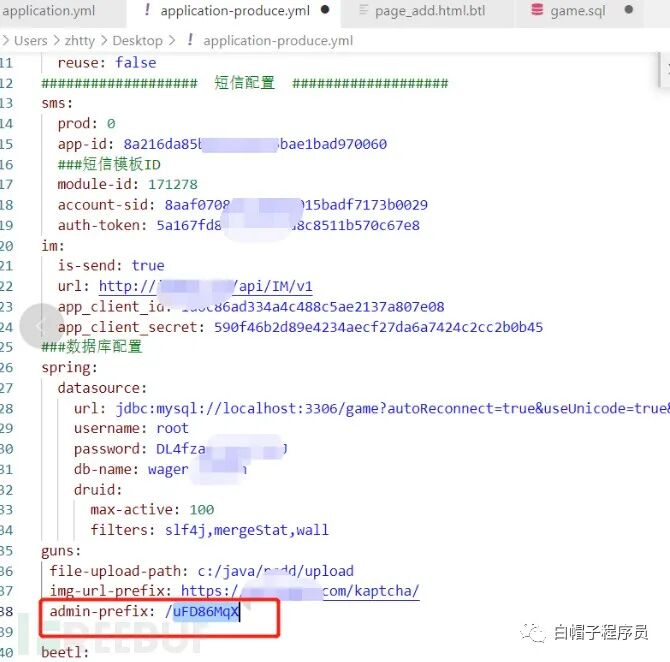This screenshot has height=662, width=670.
Task: Click the 'sms:' key text
Action: [x=57, y=103]
